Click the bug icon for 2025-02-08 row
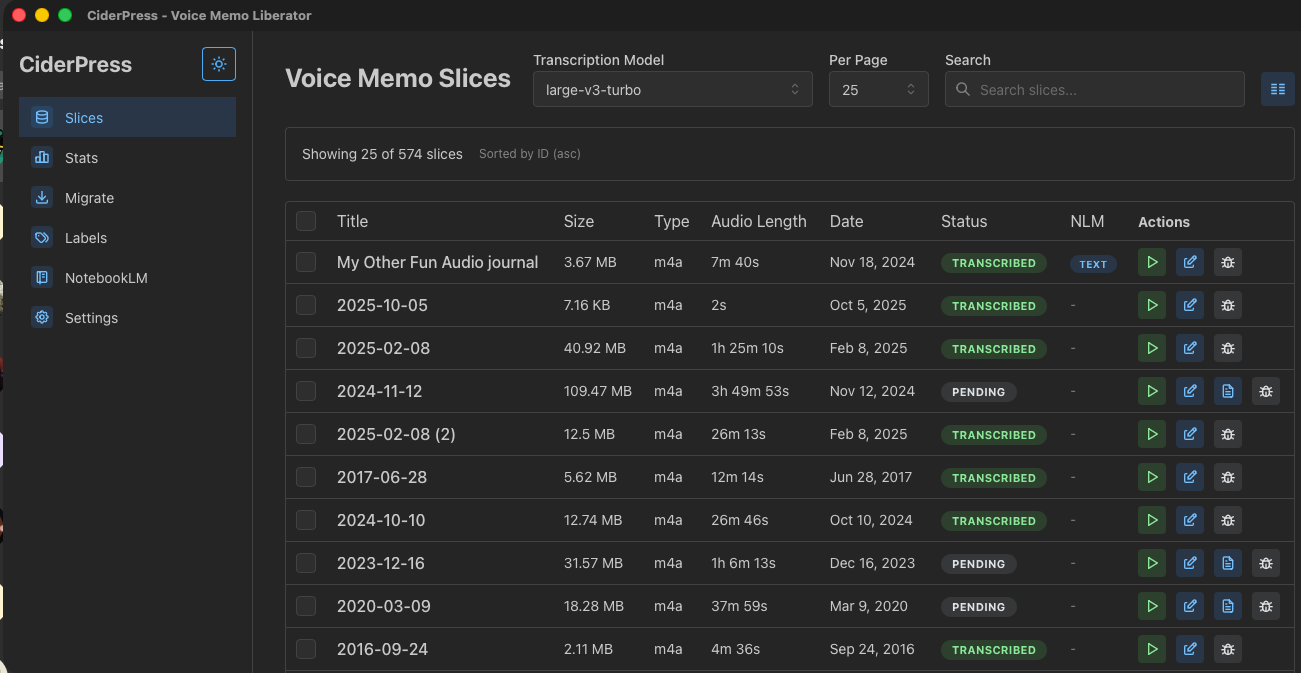 click(1228, 349)
